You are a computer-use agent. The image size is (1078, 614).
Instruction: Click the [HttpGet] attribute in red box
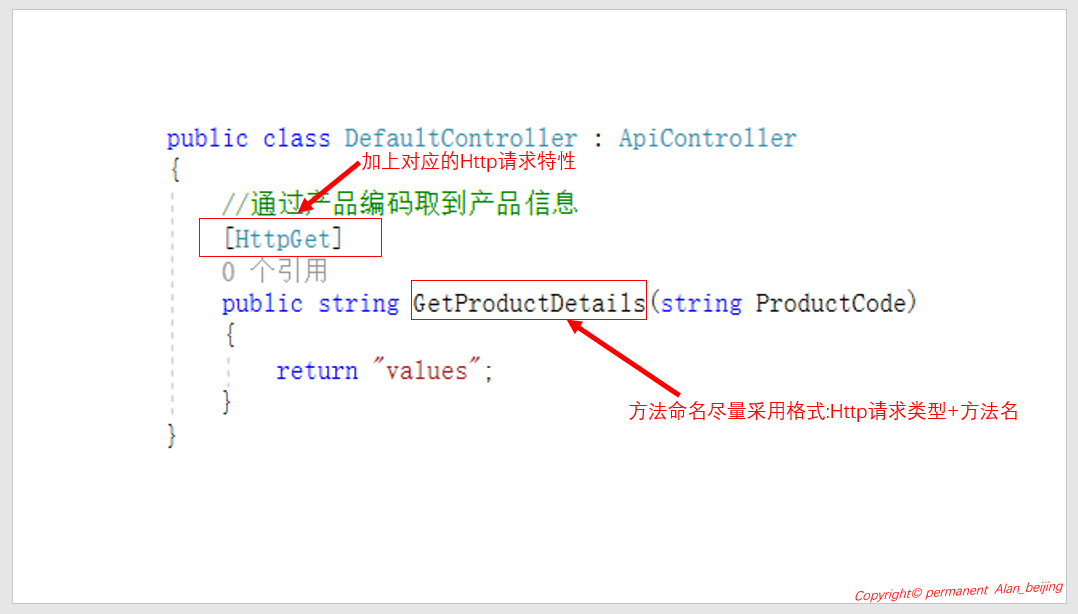tap(283, 239)
